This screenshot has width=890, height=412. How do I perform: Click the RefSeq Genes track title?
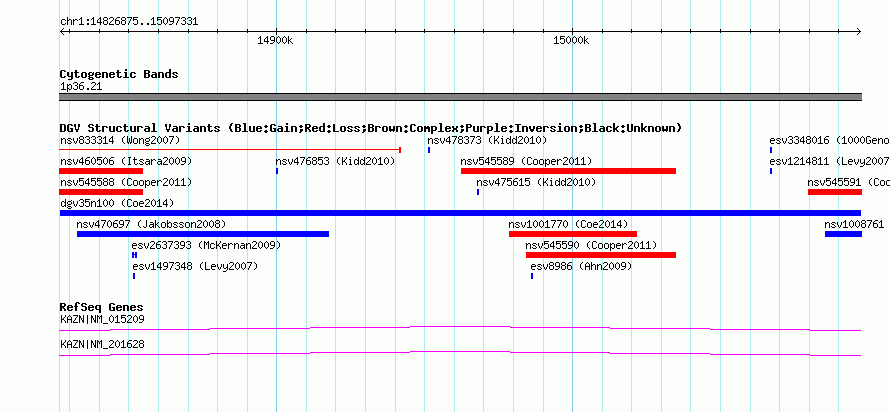102,308
